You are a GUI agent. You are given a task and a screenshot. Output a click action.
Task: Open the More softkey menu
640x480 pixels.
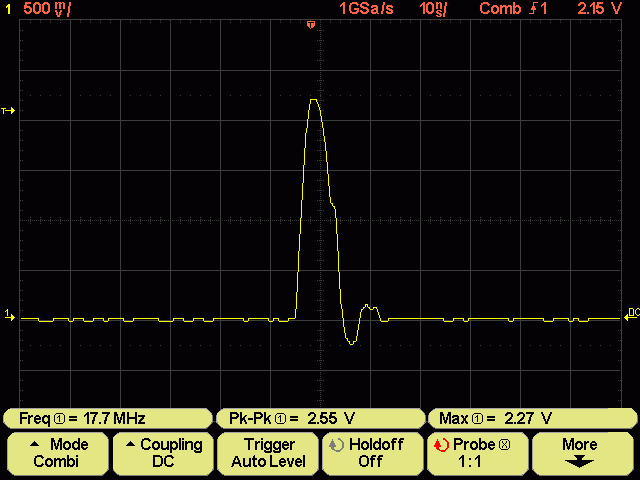[582, 453]
